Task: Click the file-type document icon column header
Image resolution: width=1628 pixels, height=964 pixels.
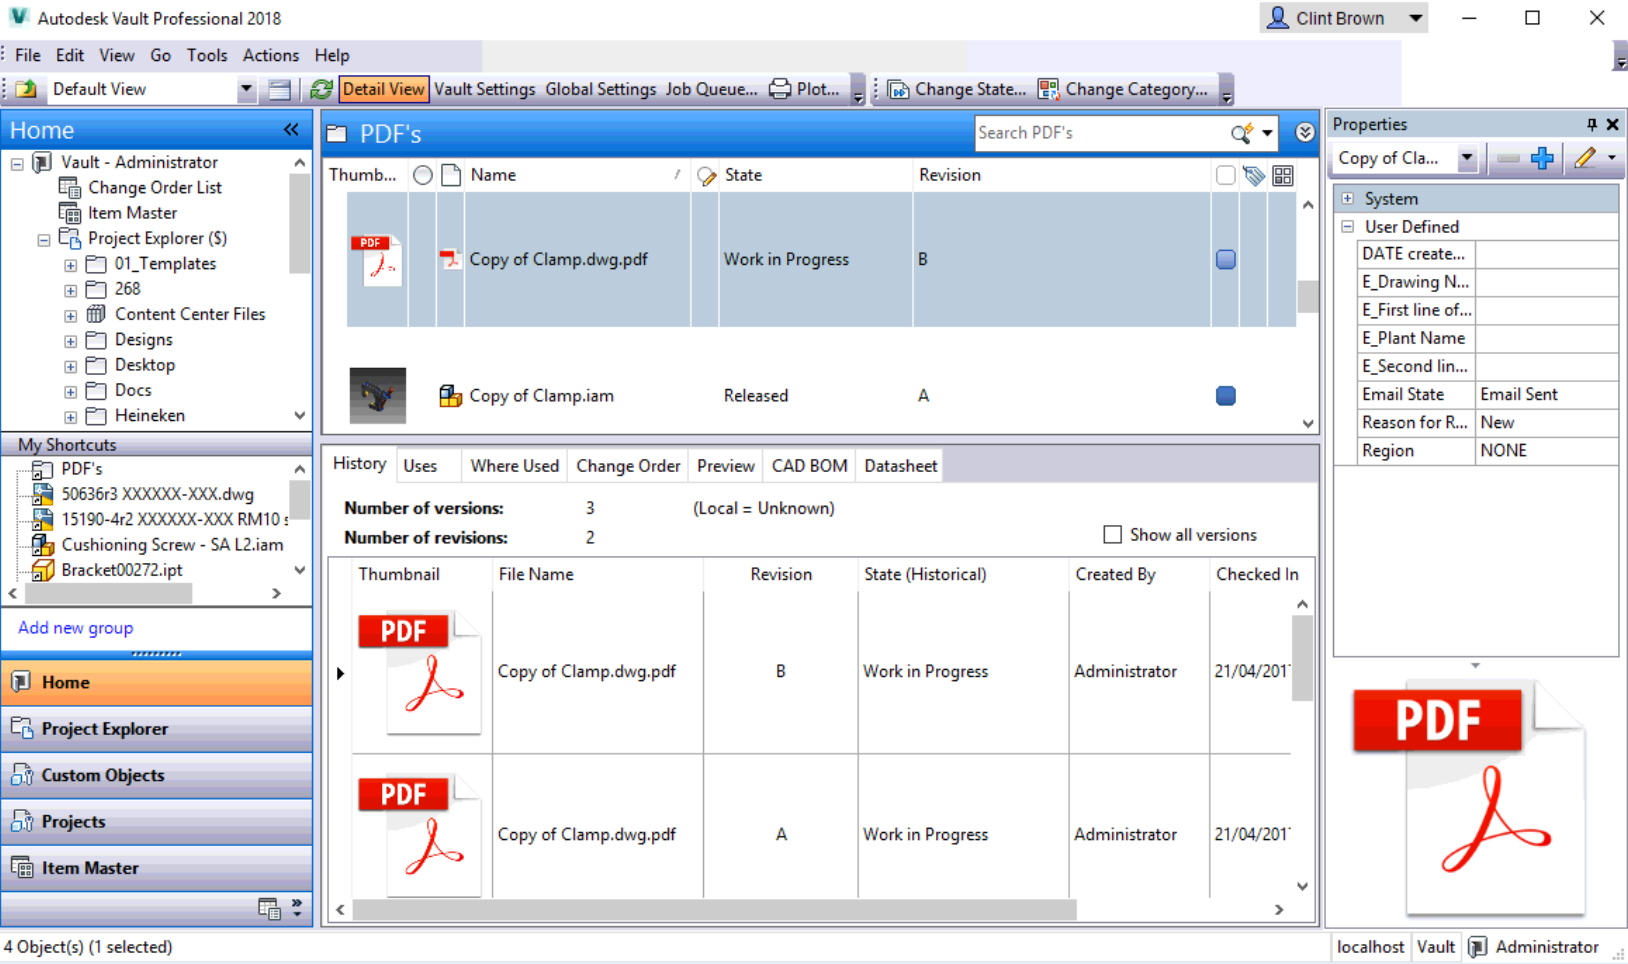Action: (x=451, y=176)
